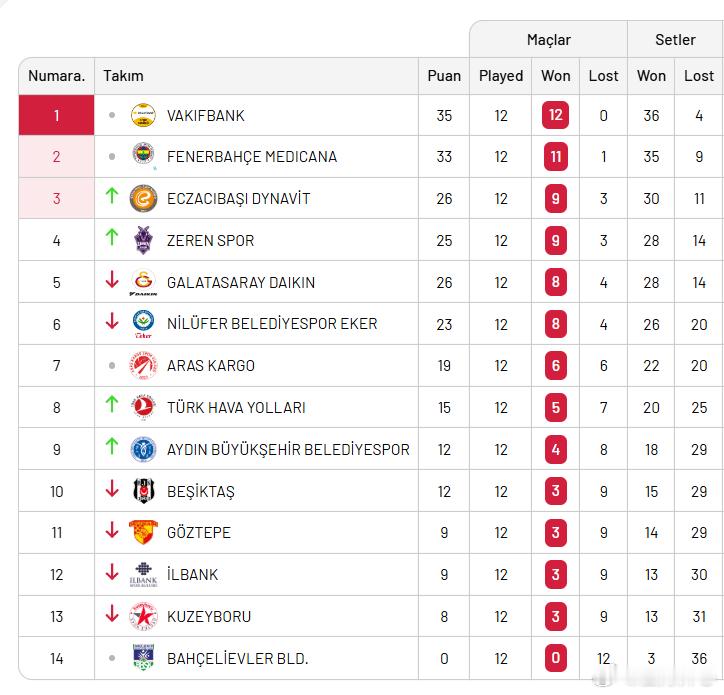Open the ARAS KARGO team link
The width and height of the screenshot is (724, 695).
tap(210, 366)
